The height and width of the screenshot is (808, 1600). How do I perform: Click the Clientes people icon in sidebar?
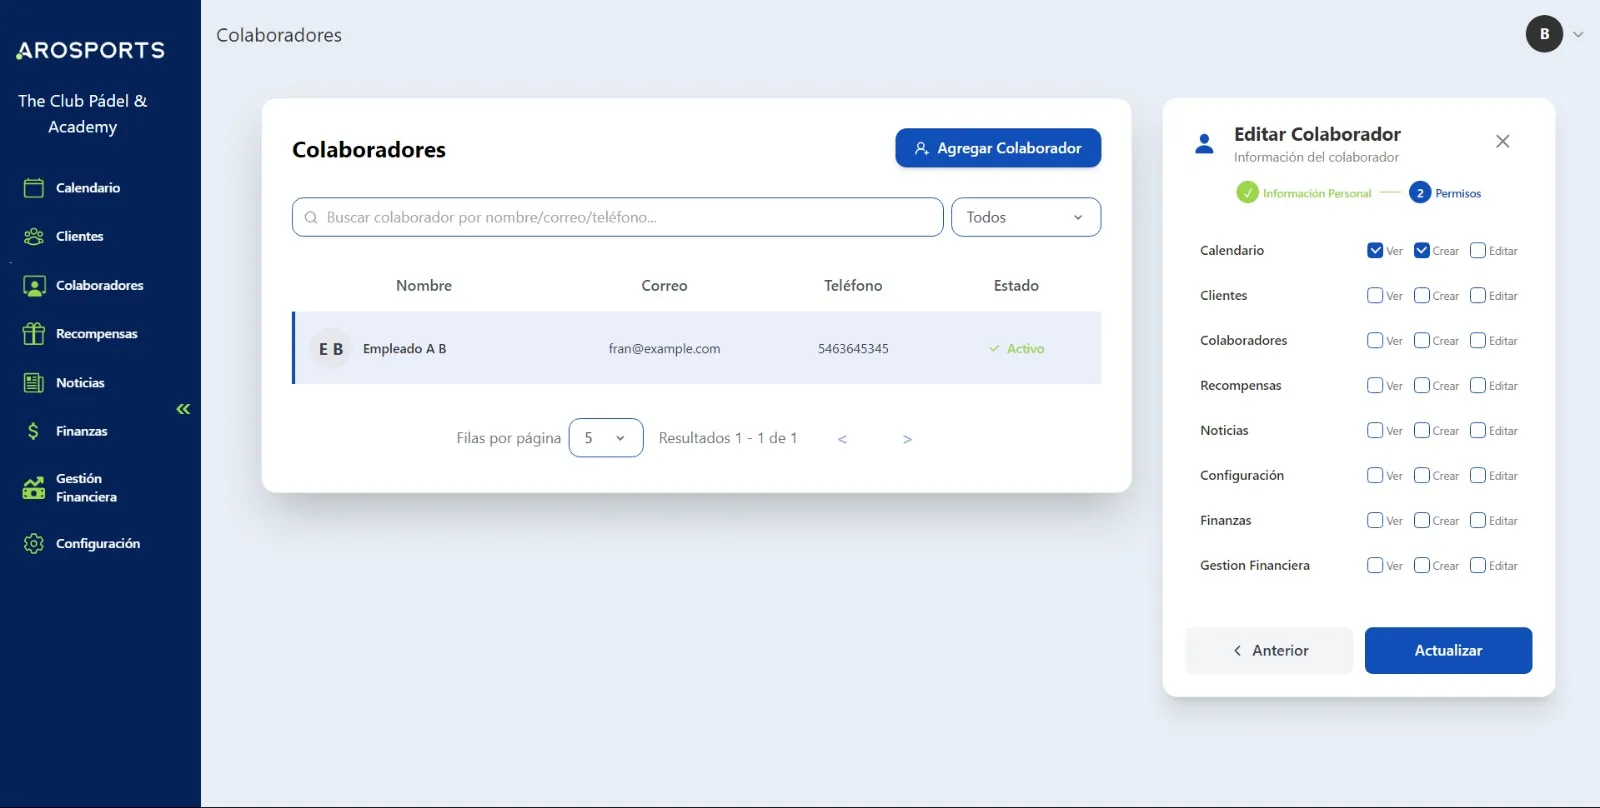coord(34,237)
